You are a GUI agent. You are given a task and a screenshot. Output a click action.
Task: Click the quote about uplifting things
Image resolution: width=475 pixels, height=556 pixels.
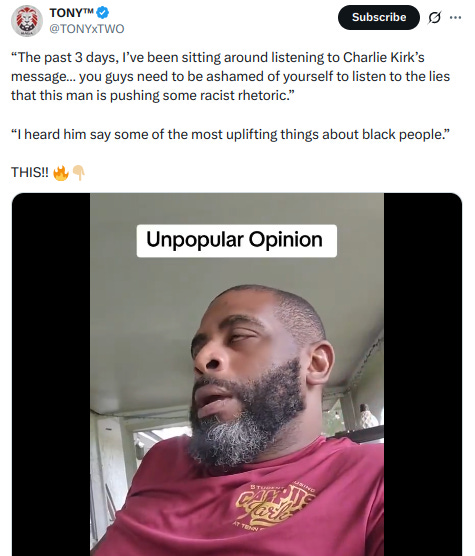230,134
